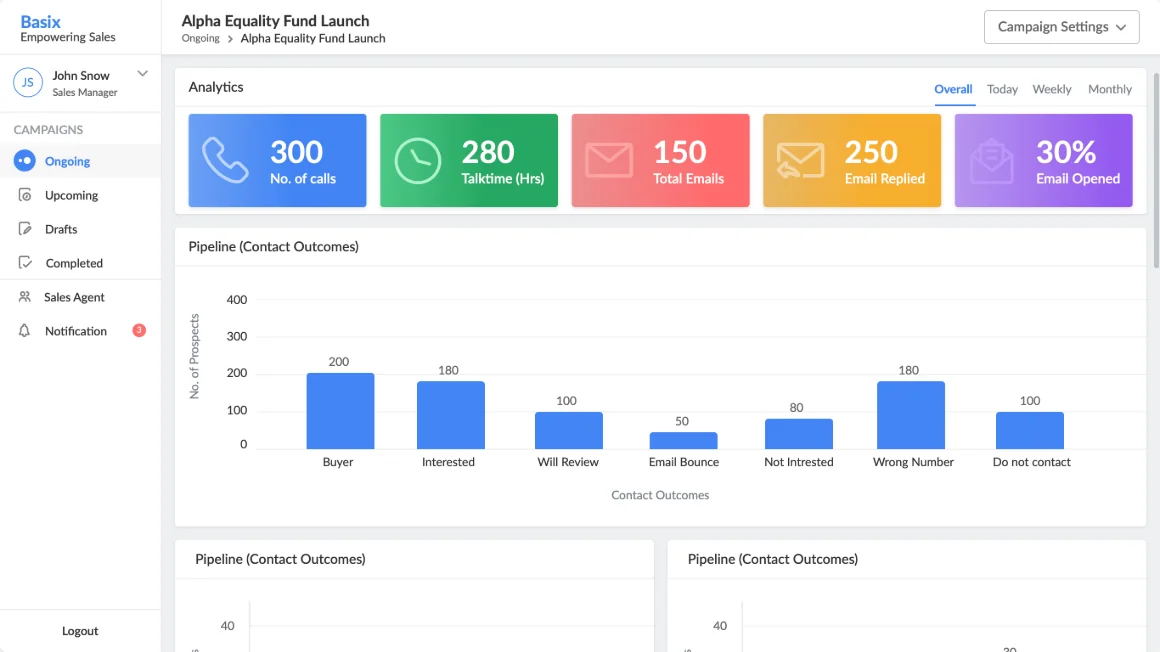Click the Alpha Equality Fund Launch breadcrumb
The width and height of the screenshot is (1160, 652).
tap(313, 38)
